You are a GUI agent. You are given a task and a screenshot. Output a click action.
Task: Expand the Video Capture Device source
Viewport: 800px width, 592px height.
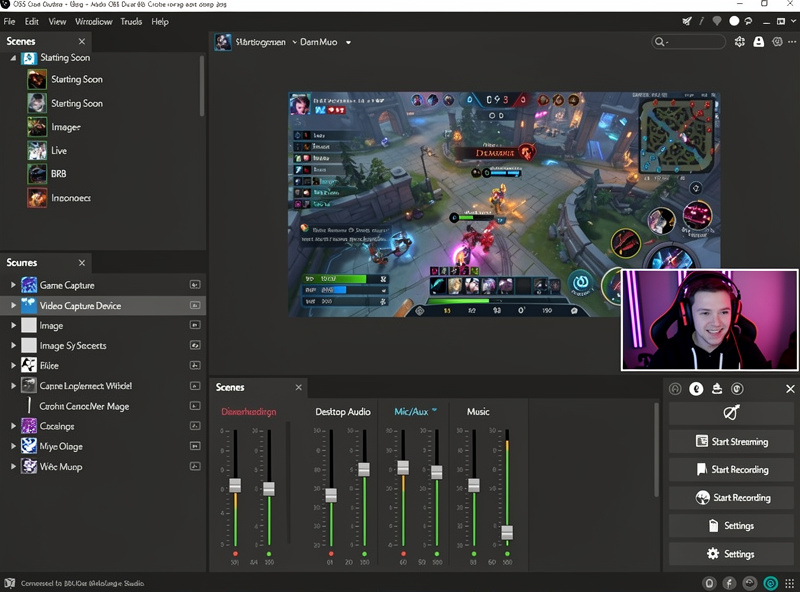tap(13, 305)
